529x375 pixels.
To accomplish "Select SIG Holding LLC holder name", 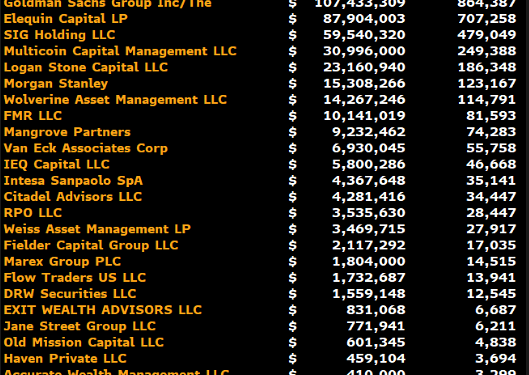I will (x=59, y=35).
